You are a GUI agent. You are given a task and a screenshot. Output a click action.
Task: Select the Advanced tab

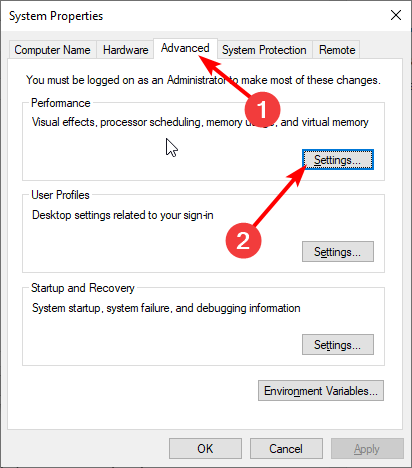tap(185, 48)
